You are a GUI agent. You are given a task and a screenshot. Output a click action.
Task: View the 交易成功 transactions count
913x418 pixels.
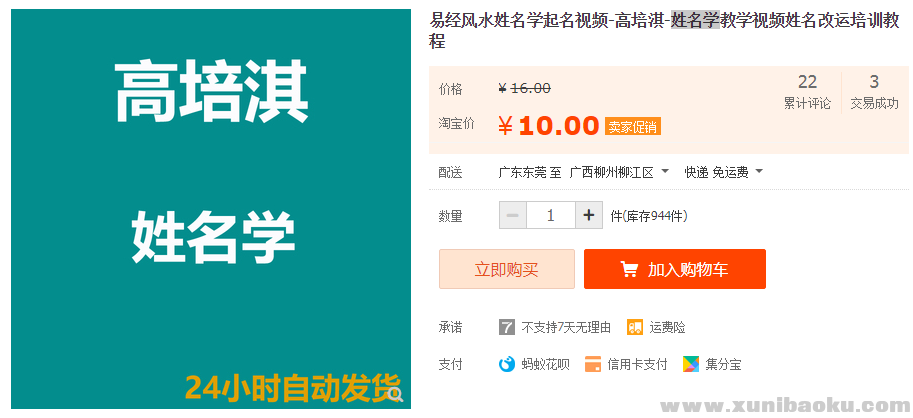(874, 92)
